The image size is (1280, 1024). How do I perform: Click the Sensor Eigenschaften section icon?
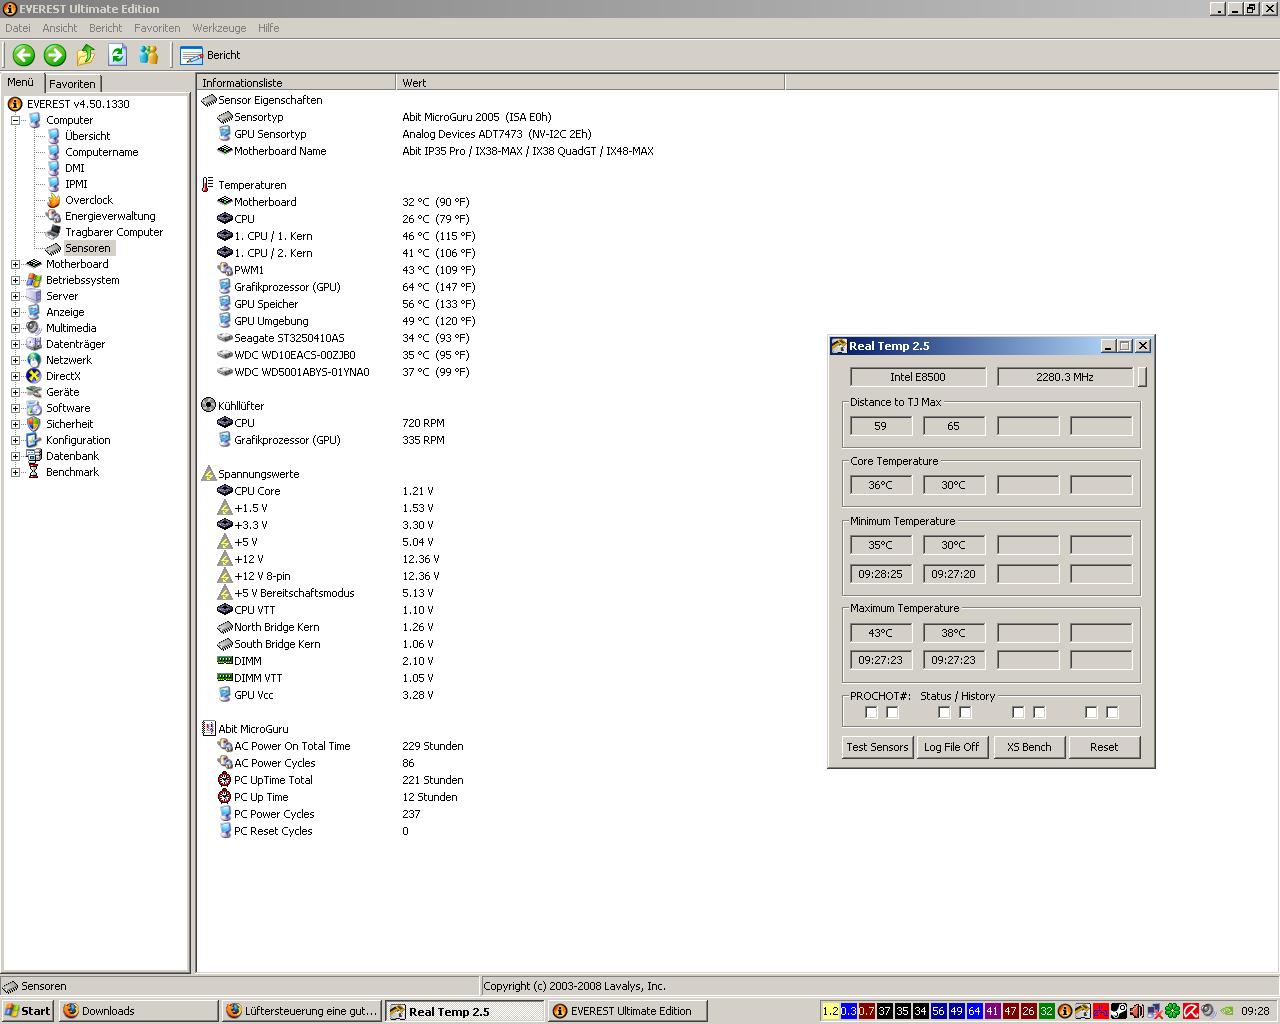[x=208, y=100]
